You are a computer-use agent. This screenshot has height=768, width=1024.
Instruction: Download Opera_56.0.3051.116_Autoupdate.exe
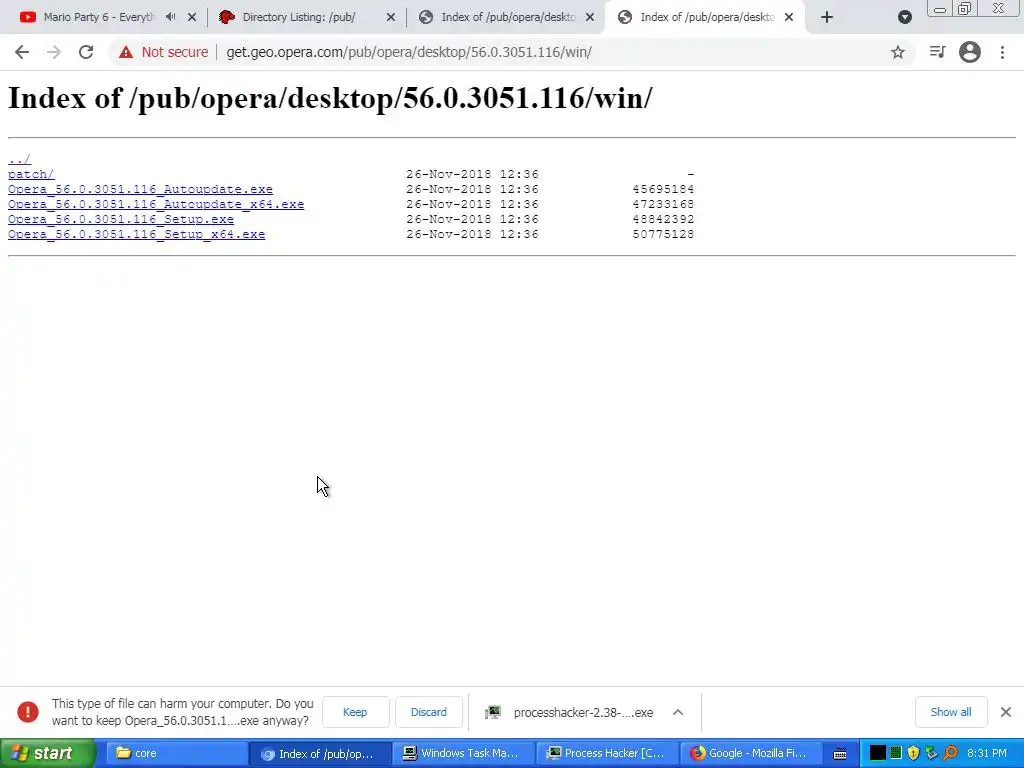coord(140,189)
